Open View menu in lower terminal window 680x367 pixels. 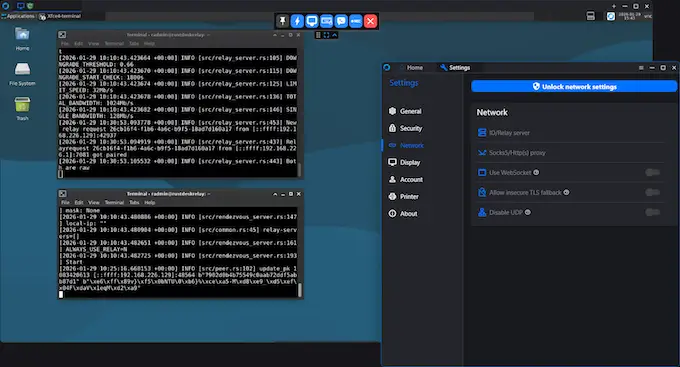click(94, 203)
